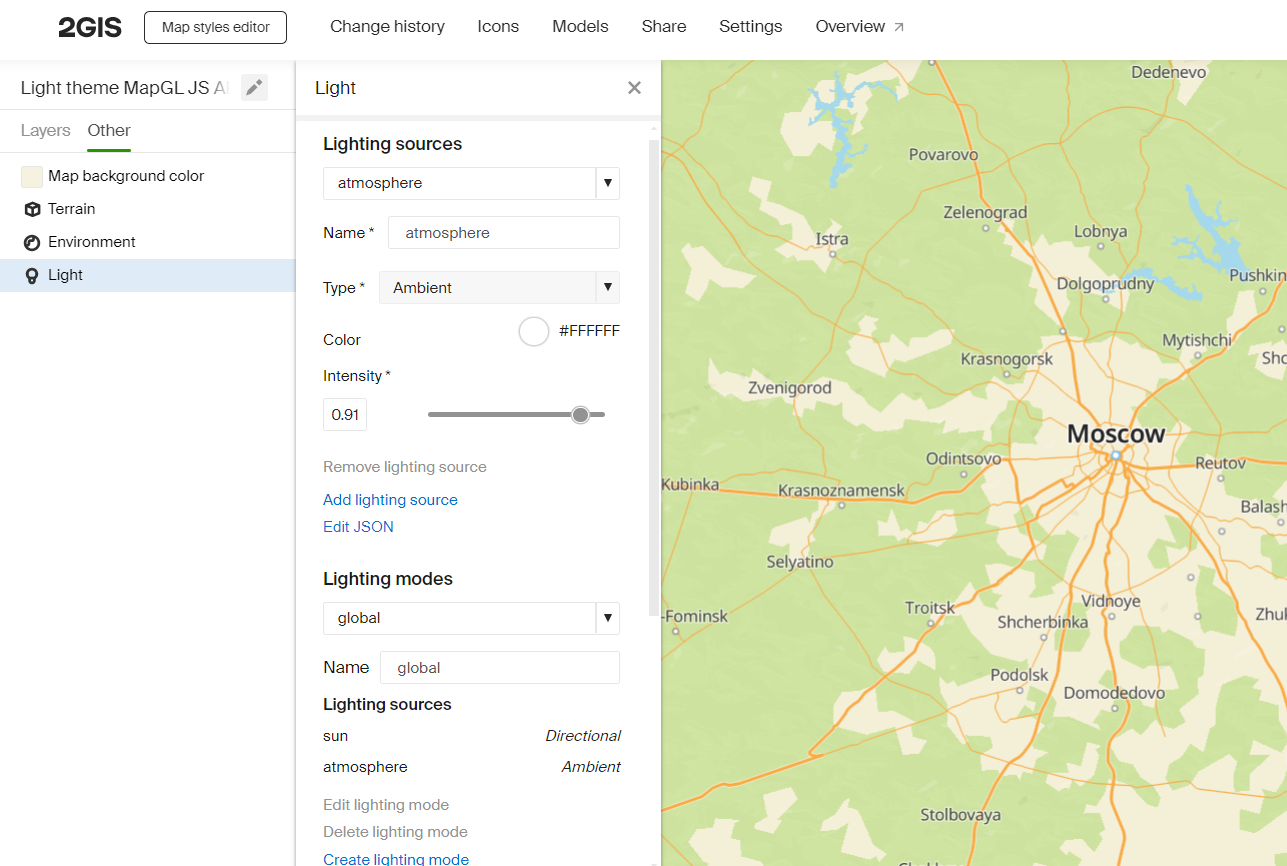Screen dimensions: 1287x866
Task: Open the Overview external link arrow
Action: pos(898,27)
